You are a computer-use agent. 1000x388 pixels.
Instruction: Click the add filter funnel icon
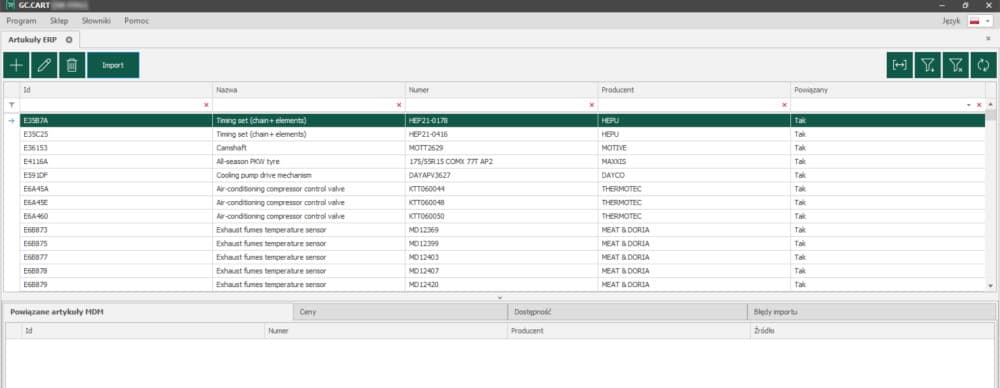927,65
